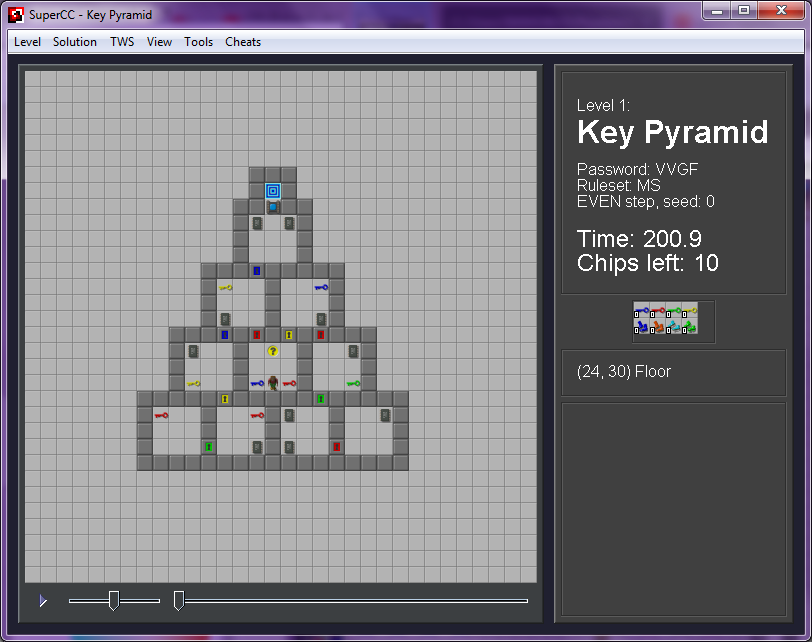Click the yellow key in room left of hint room
This screenshot has width=812, height=642.
click(x=193, y=383)
